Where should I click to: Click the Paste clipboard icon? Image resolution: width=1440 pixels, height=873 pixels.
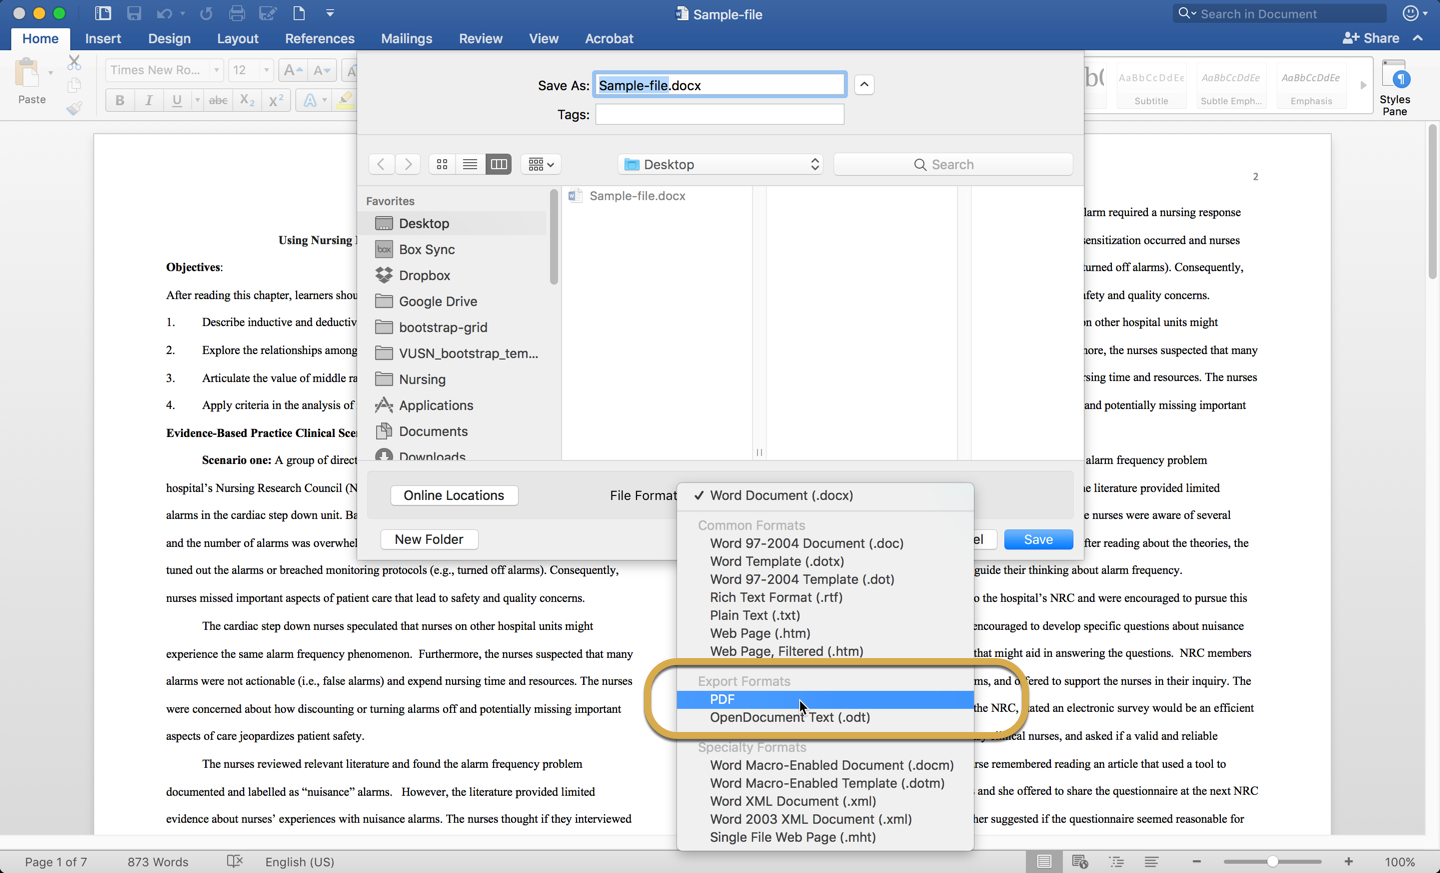[x=31, y=80]
